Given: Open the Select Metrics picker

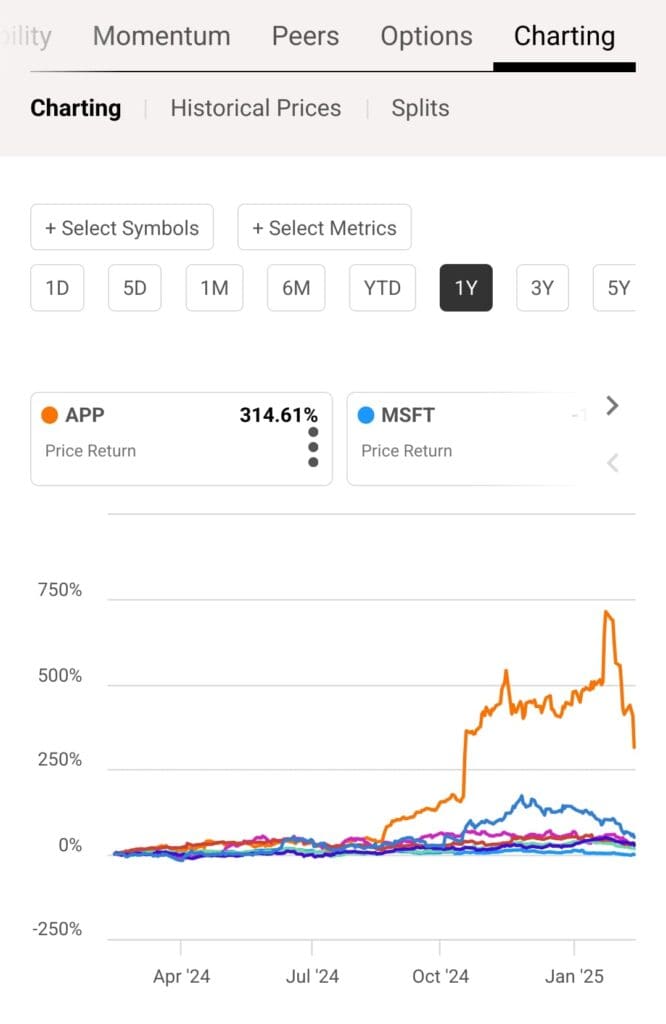Looking at the screenshot, I should 324,228.
